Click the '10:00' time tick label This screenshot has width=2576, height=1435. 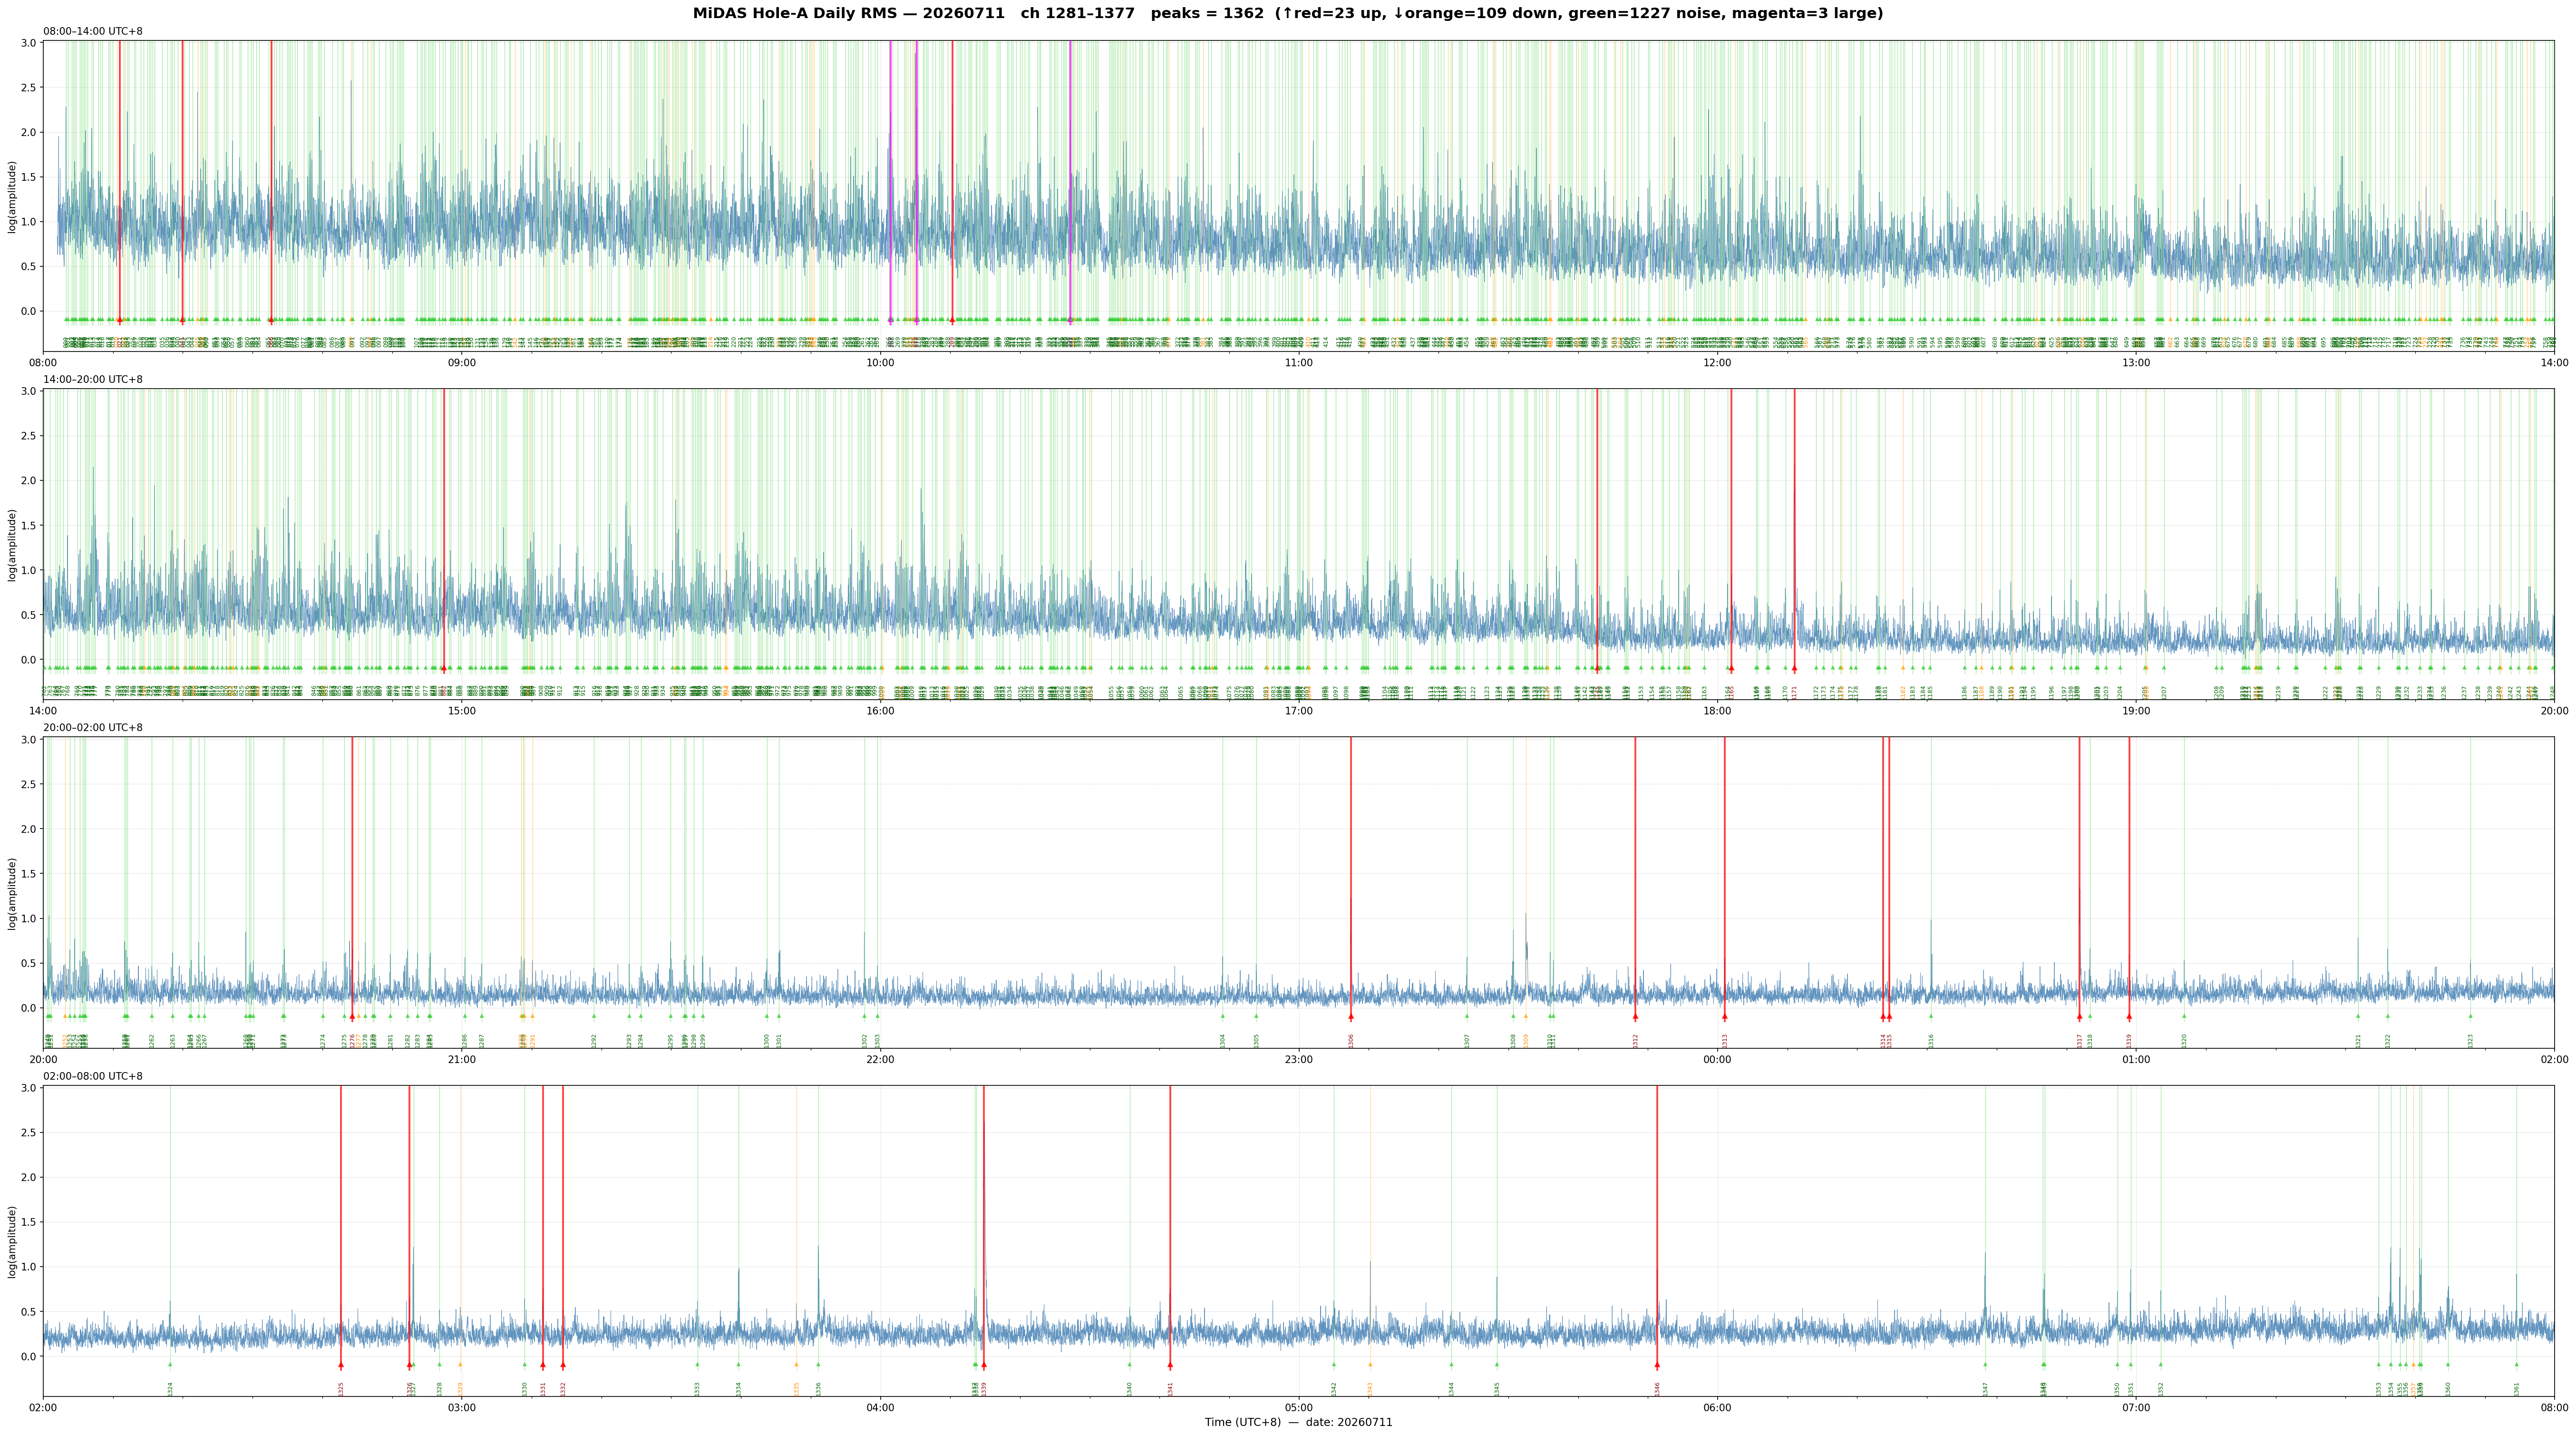[880, 362]
